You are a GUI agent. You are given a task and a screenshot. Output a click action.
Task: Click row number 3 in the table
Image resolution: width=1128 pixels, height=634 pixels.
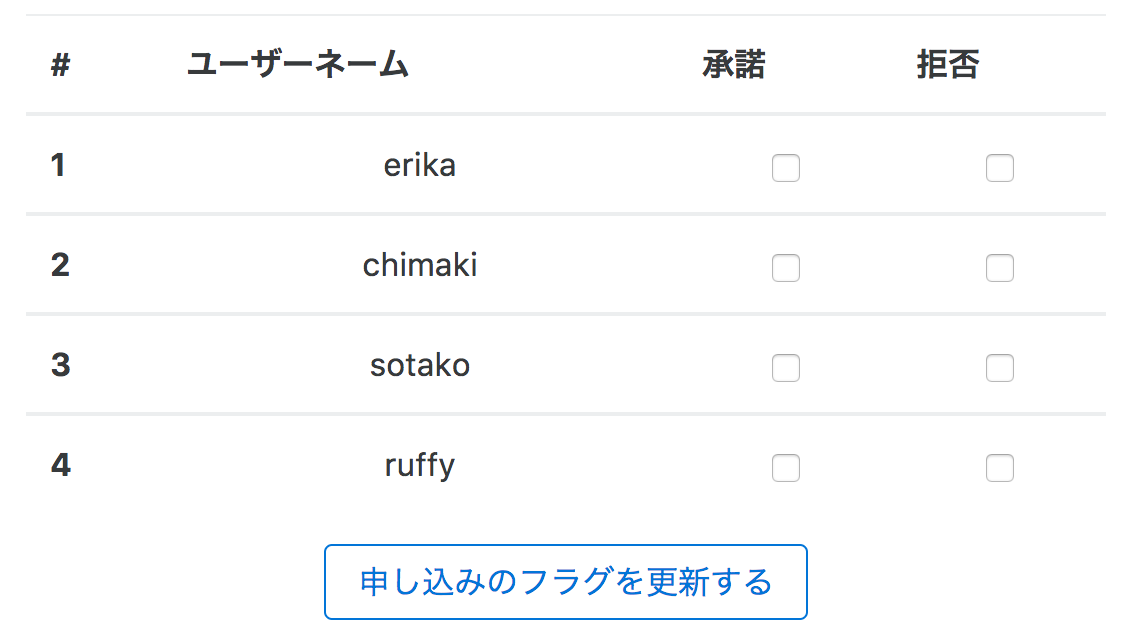tap(58, 365)
